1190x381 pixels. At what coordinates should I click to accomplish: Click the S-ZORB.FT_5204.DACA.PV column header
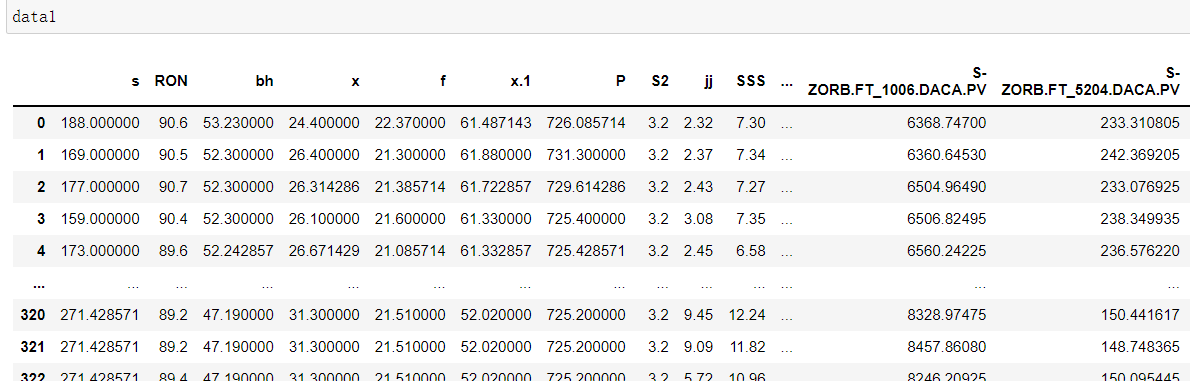[x=1091, y=80]
